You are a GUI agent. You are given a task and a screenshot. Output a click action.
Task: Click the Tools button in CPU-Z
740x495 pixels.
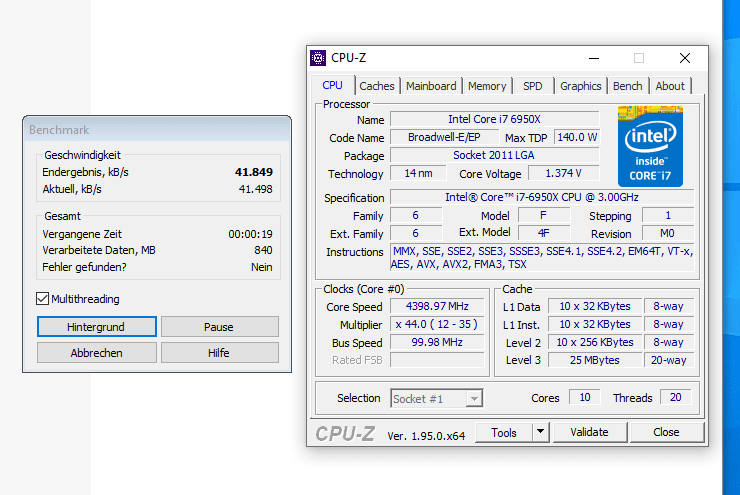pyautogui.click(x=504, y=432)
